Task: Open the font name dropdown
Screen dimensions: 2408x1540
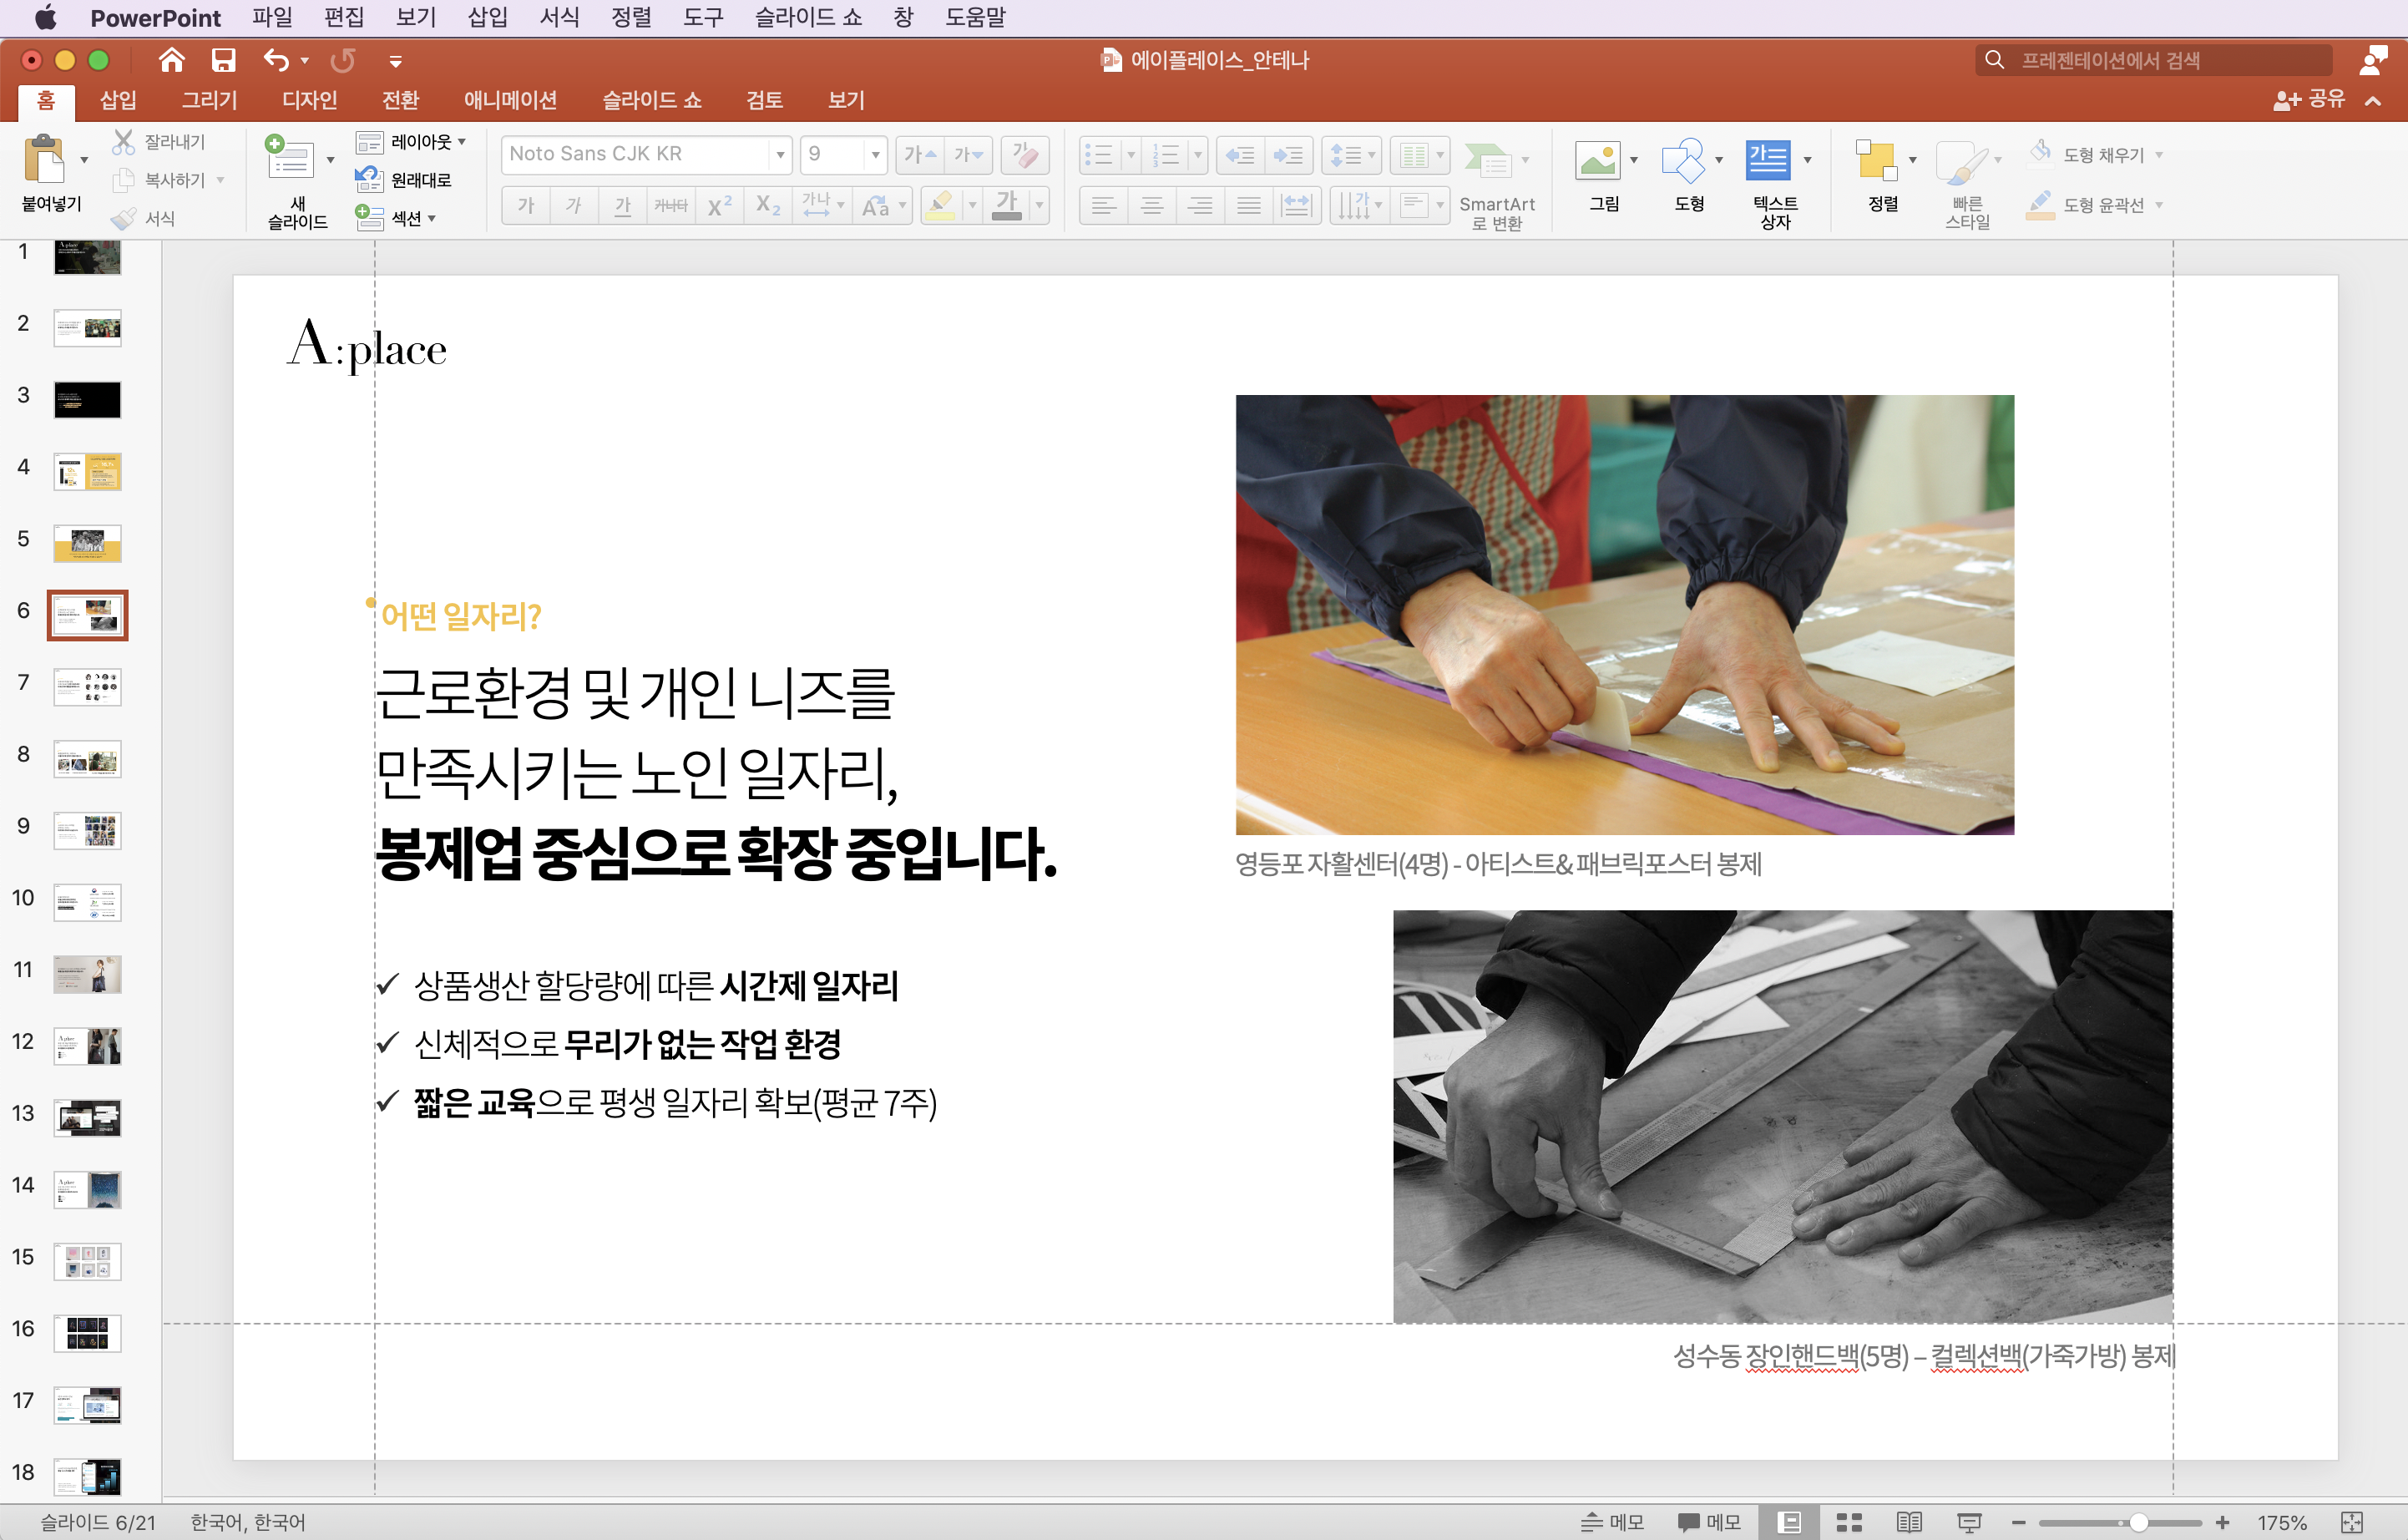Action: (x=779, y=154)
